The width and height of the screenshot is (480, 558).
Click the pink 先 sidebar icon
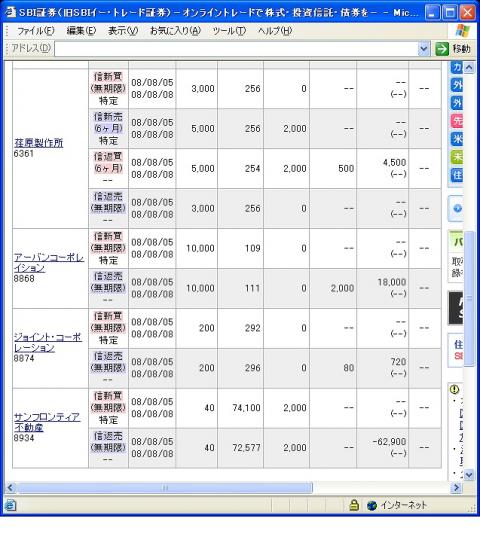coord(457,121)
